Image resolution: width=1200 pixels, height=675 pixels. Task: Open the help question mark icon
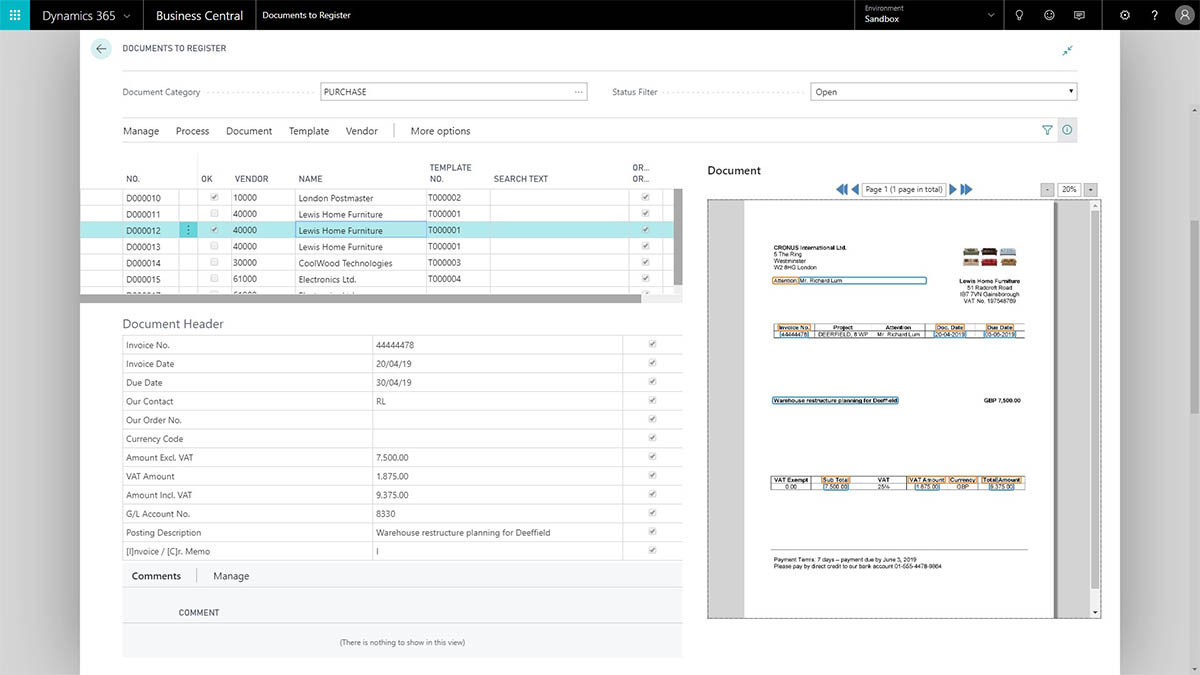click(1155, 15)
